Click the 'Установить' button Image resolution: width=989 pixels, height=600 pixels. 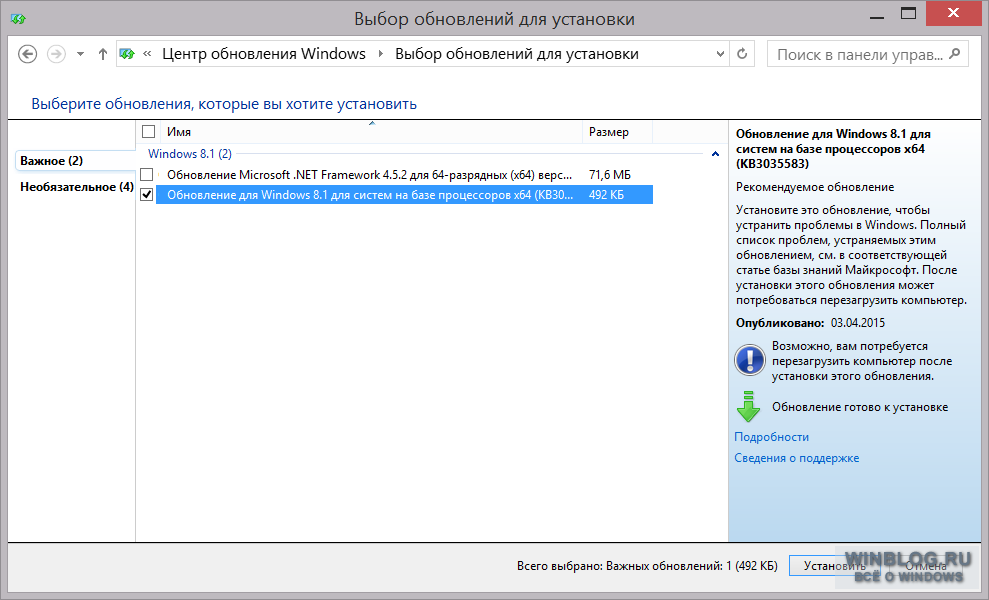pos(834,566)
